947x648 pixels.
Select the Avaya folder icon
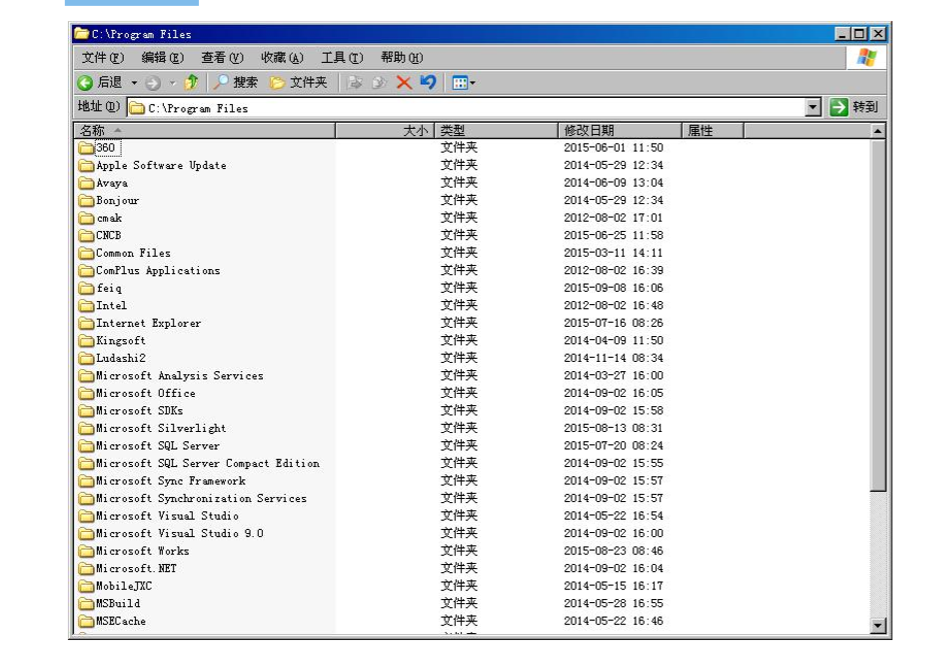(86, 183)
